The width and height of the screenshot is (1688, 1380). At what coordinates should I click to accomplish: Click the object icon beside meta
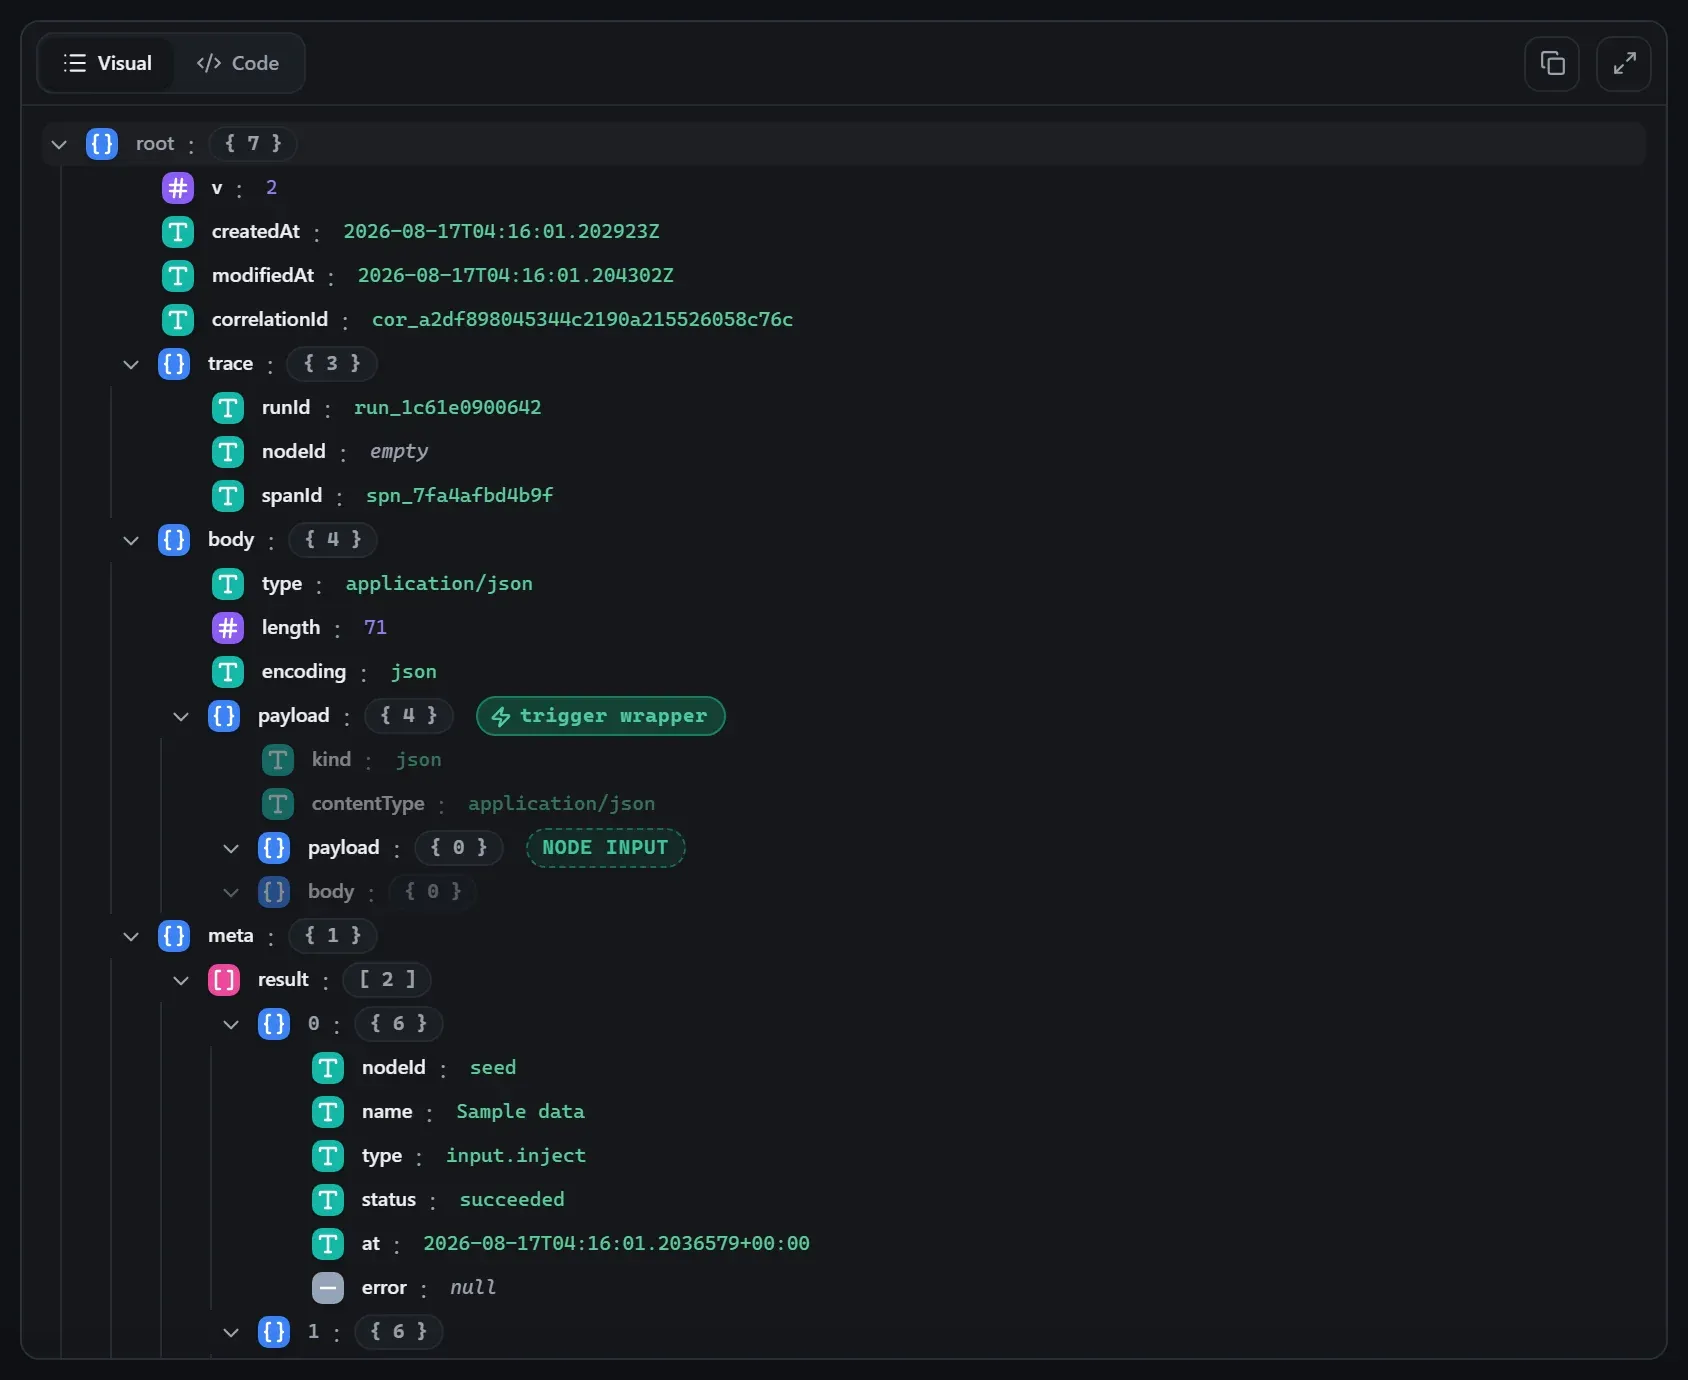coord(174,936)
